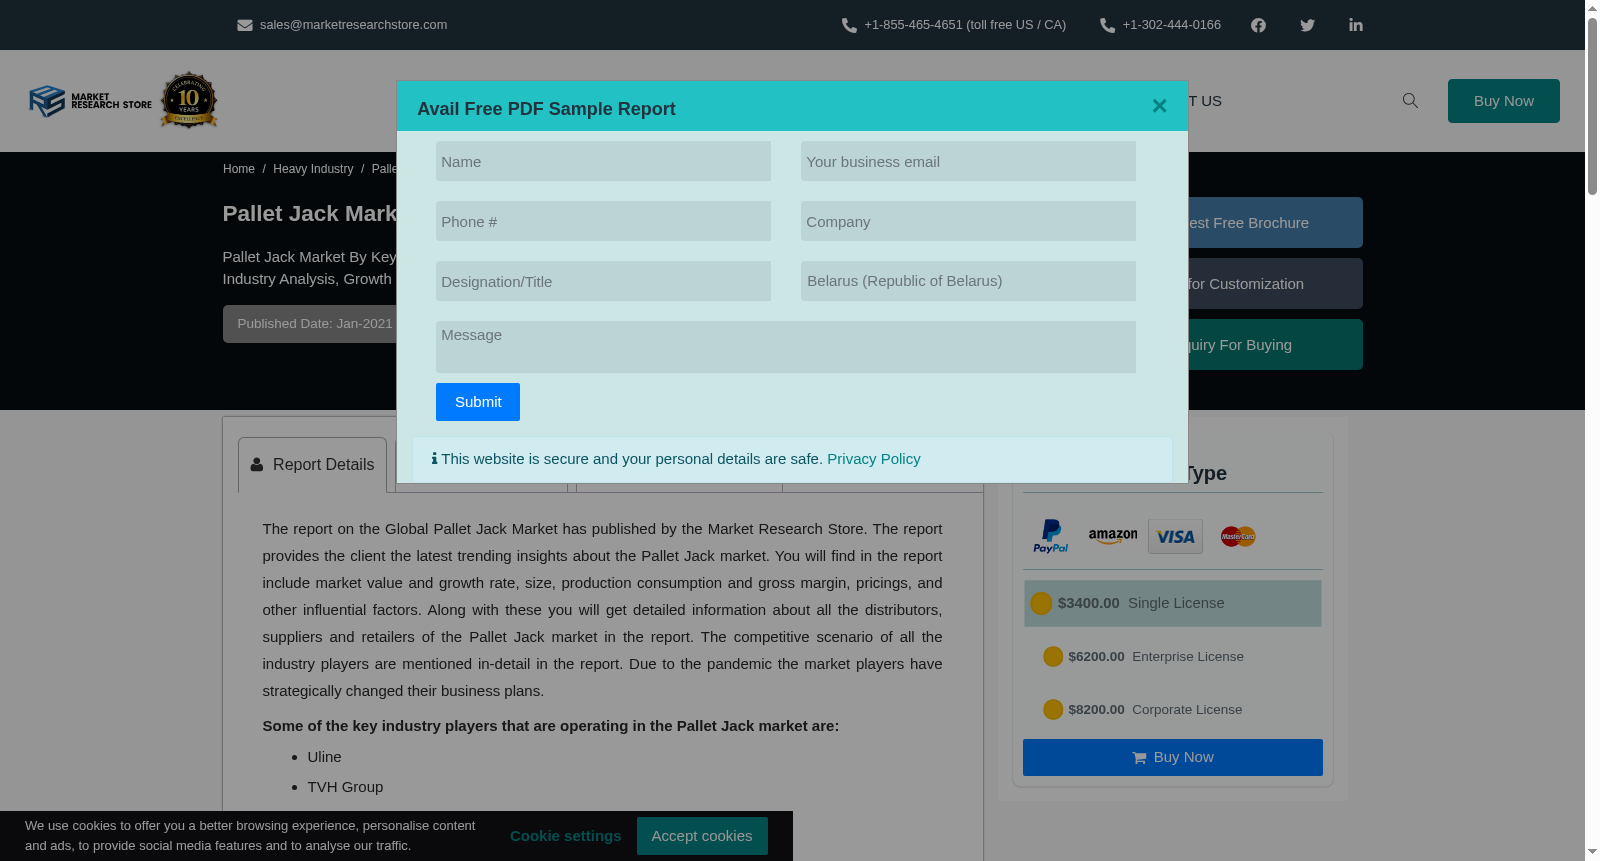This screenshot has width=1600, height=861.
Task: Click the email envelope icon in top bar
Action: [244, 25]
